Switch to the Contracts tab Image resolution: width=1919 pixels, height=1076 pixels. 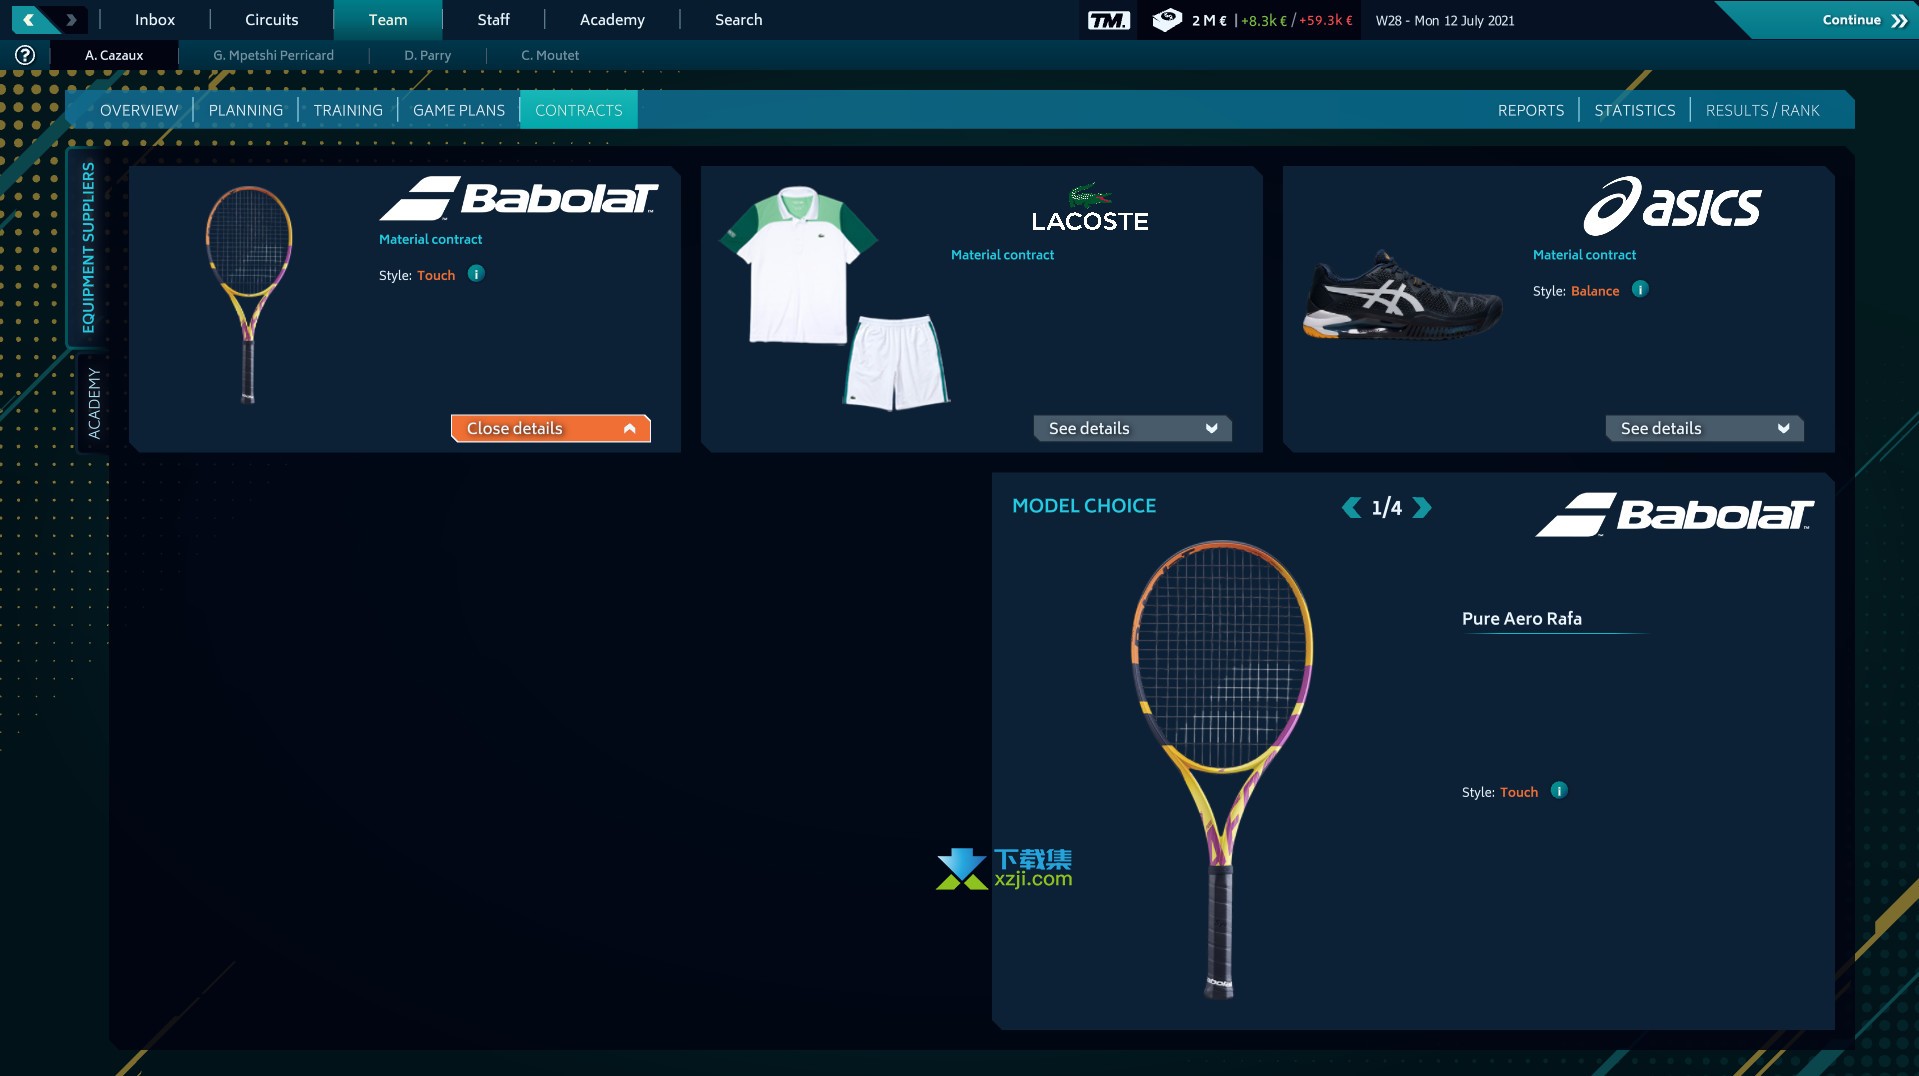579,110
